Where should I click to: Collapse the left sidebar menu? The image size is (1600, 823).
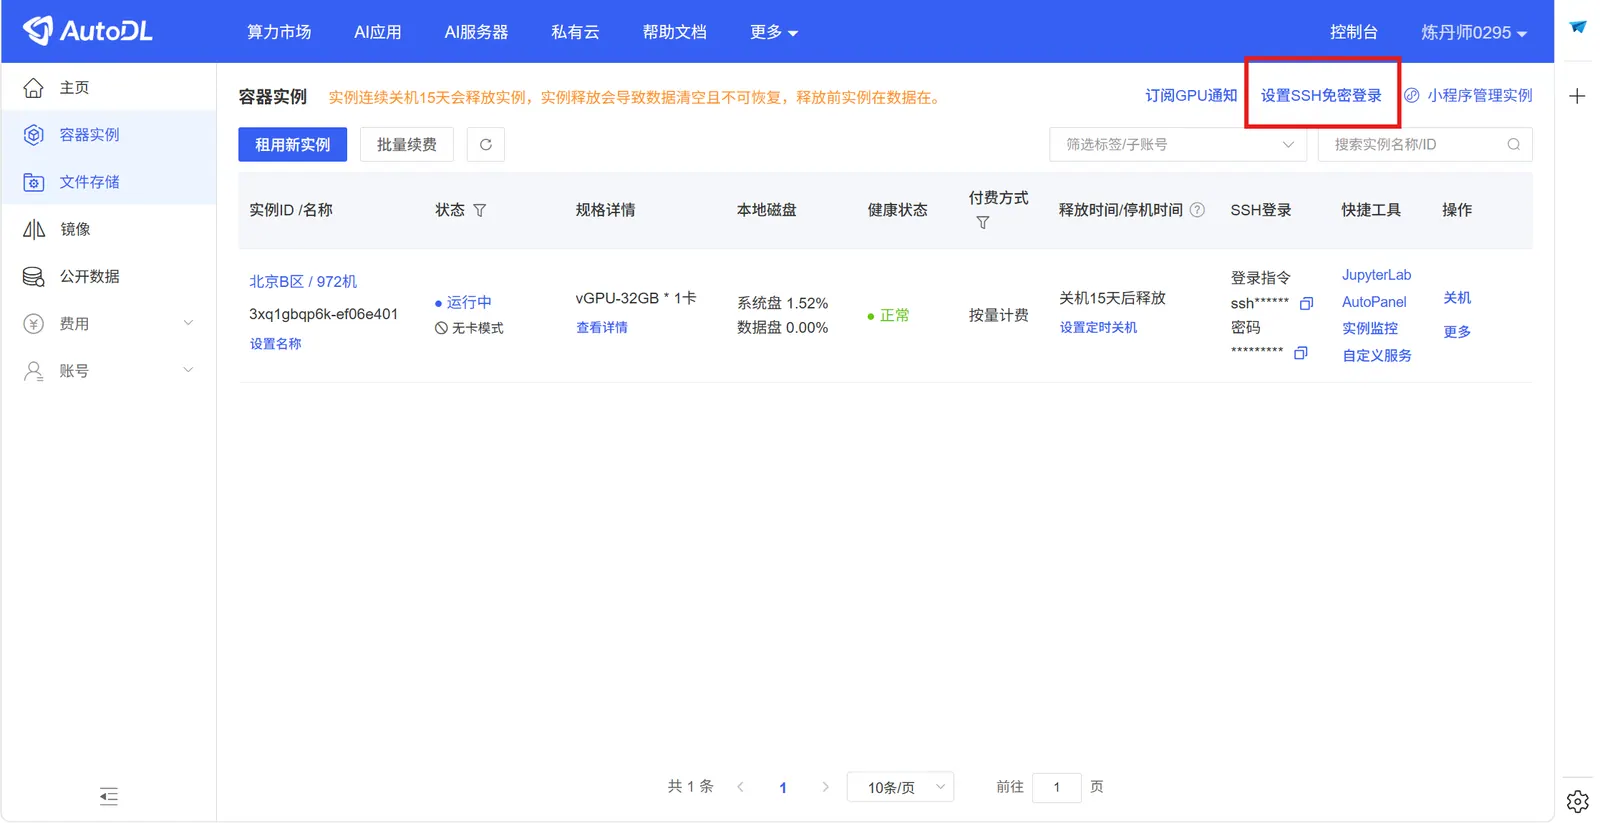(x=109, y=796)
